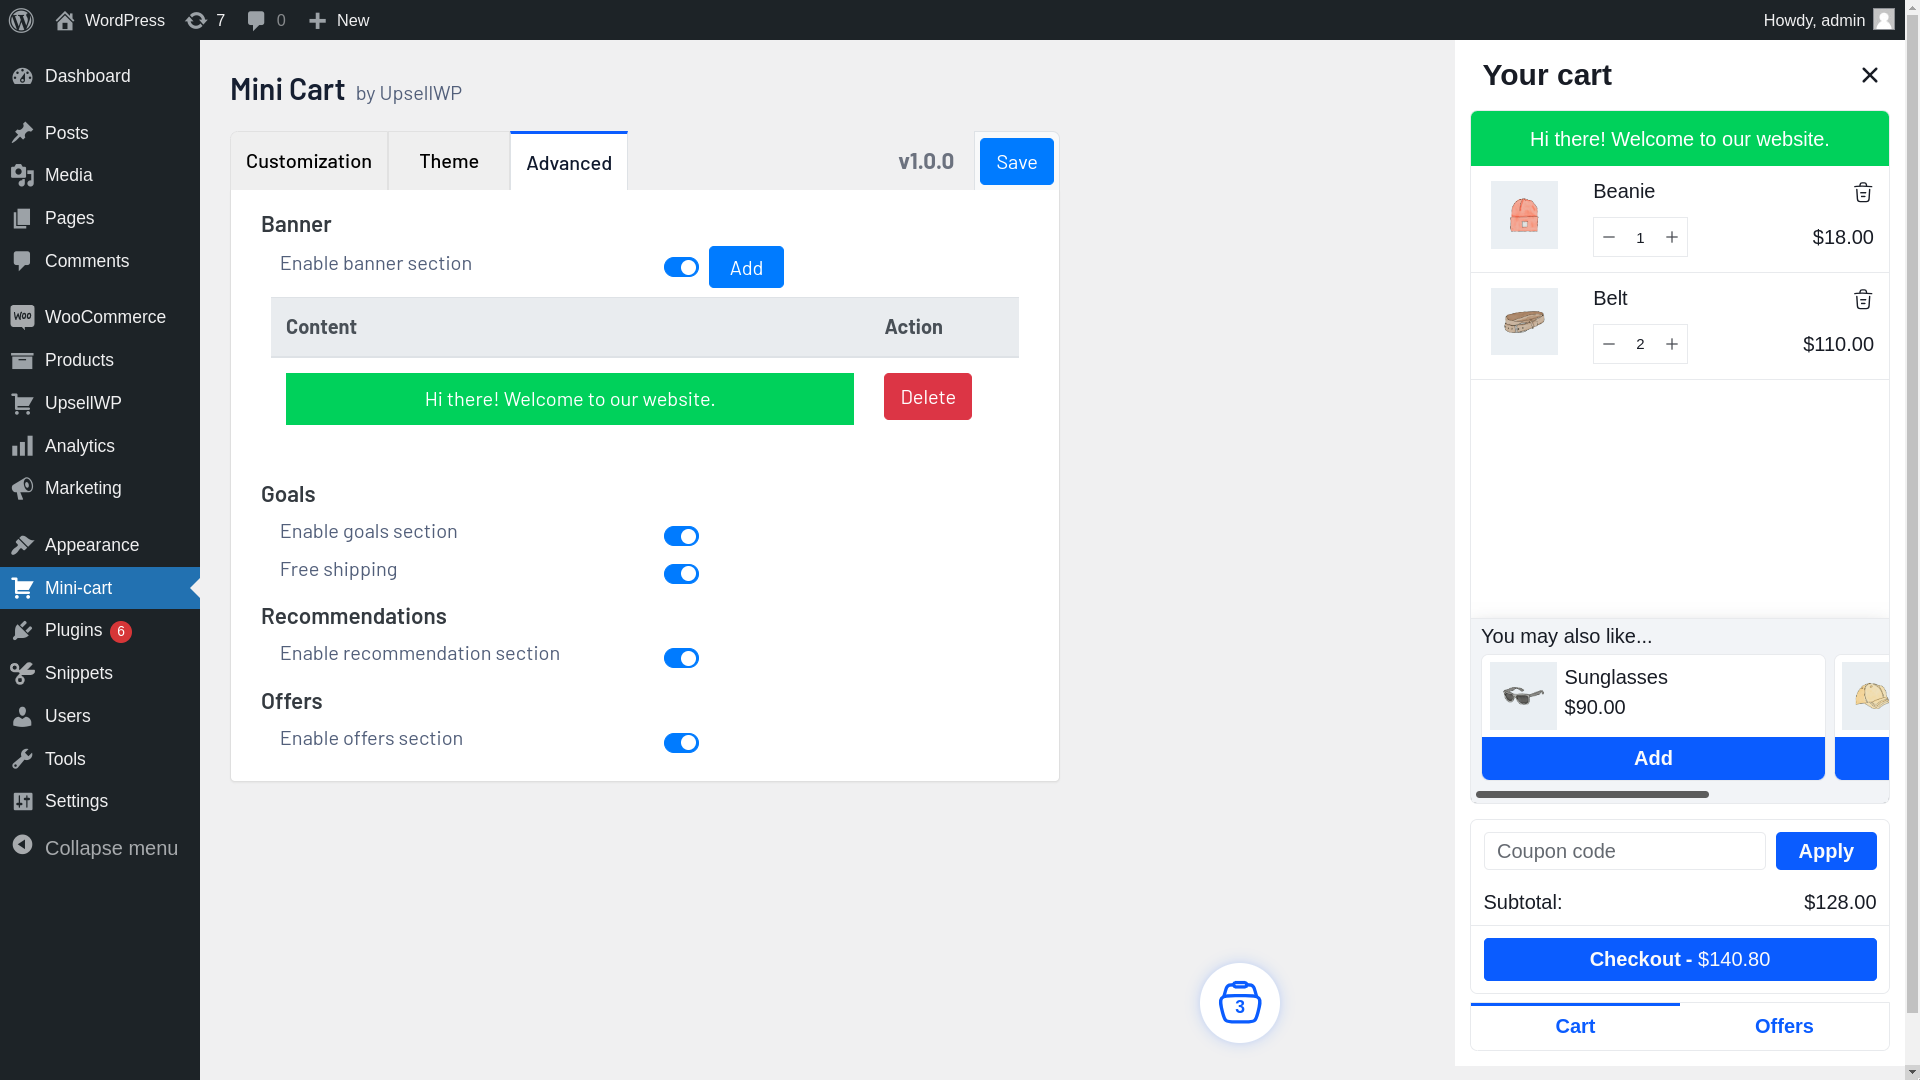1920x1080 pixels.
Task: Click the Sunglasses product thumbnail
Action: 1523,696
